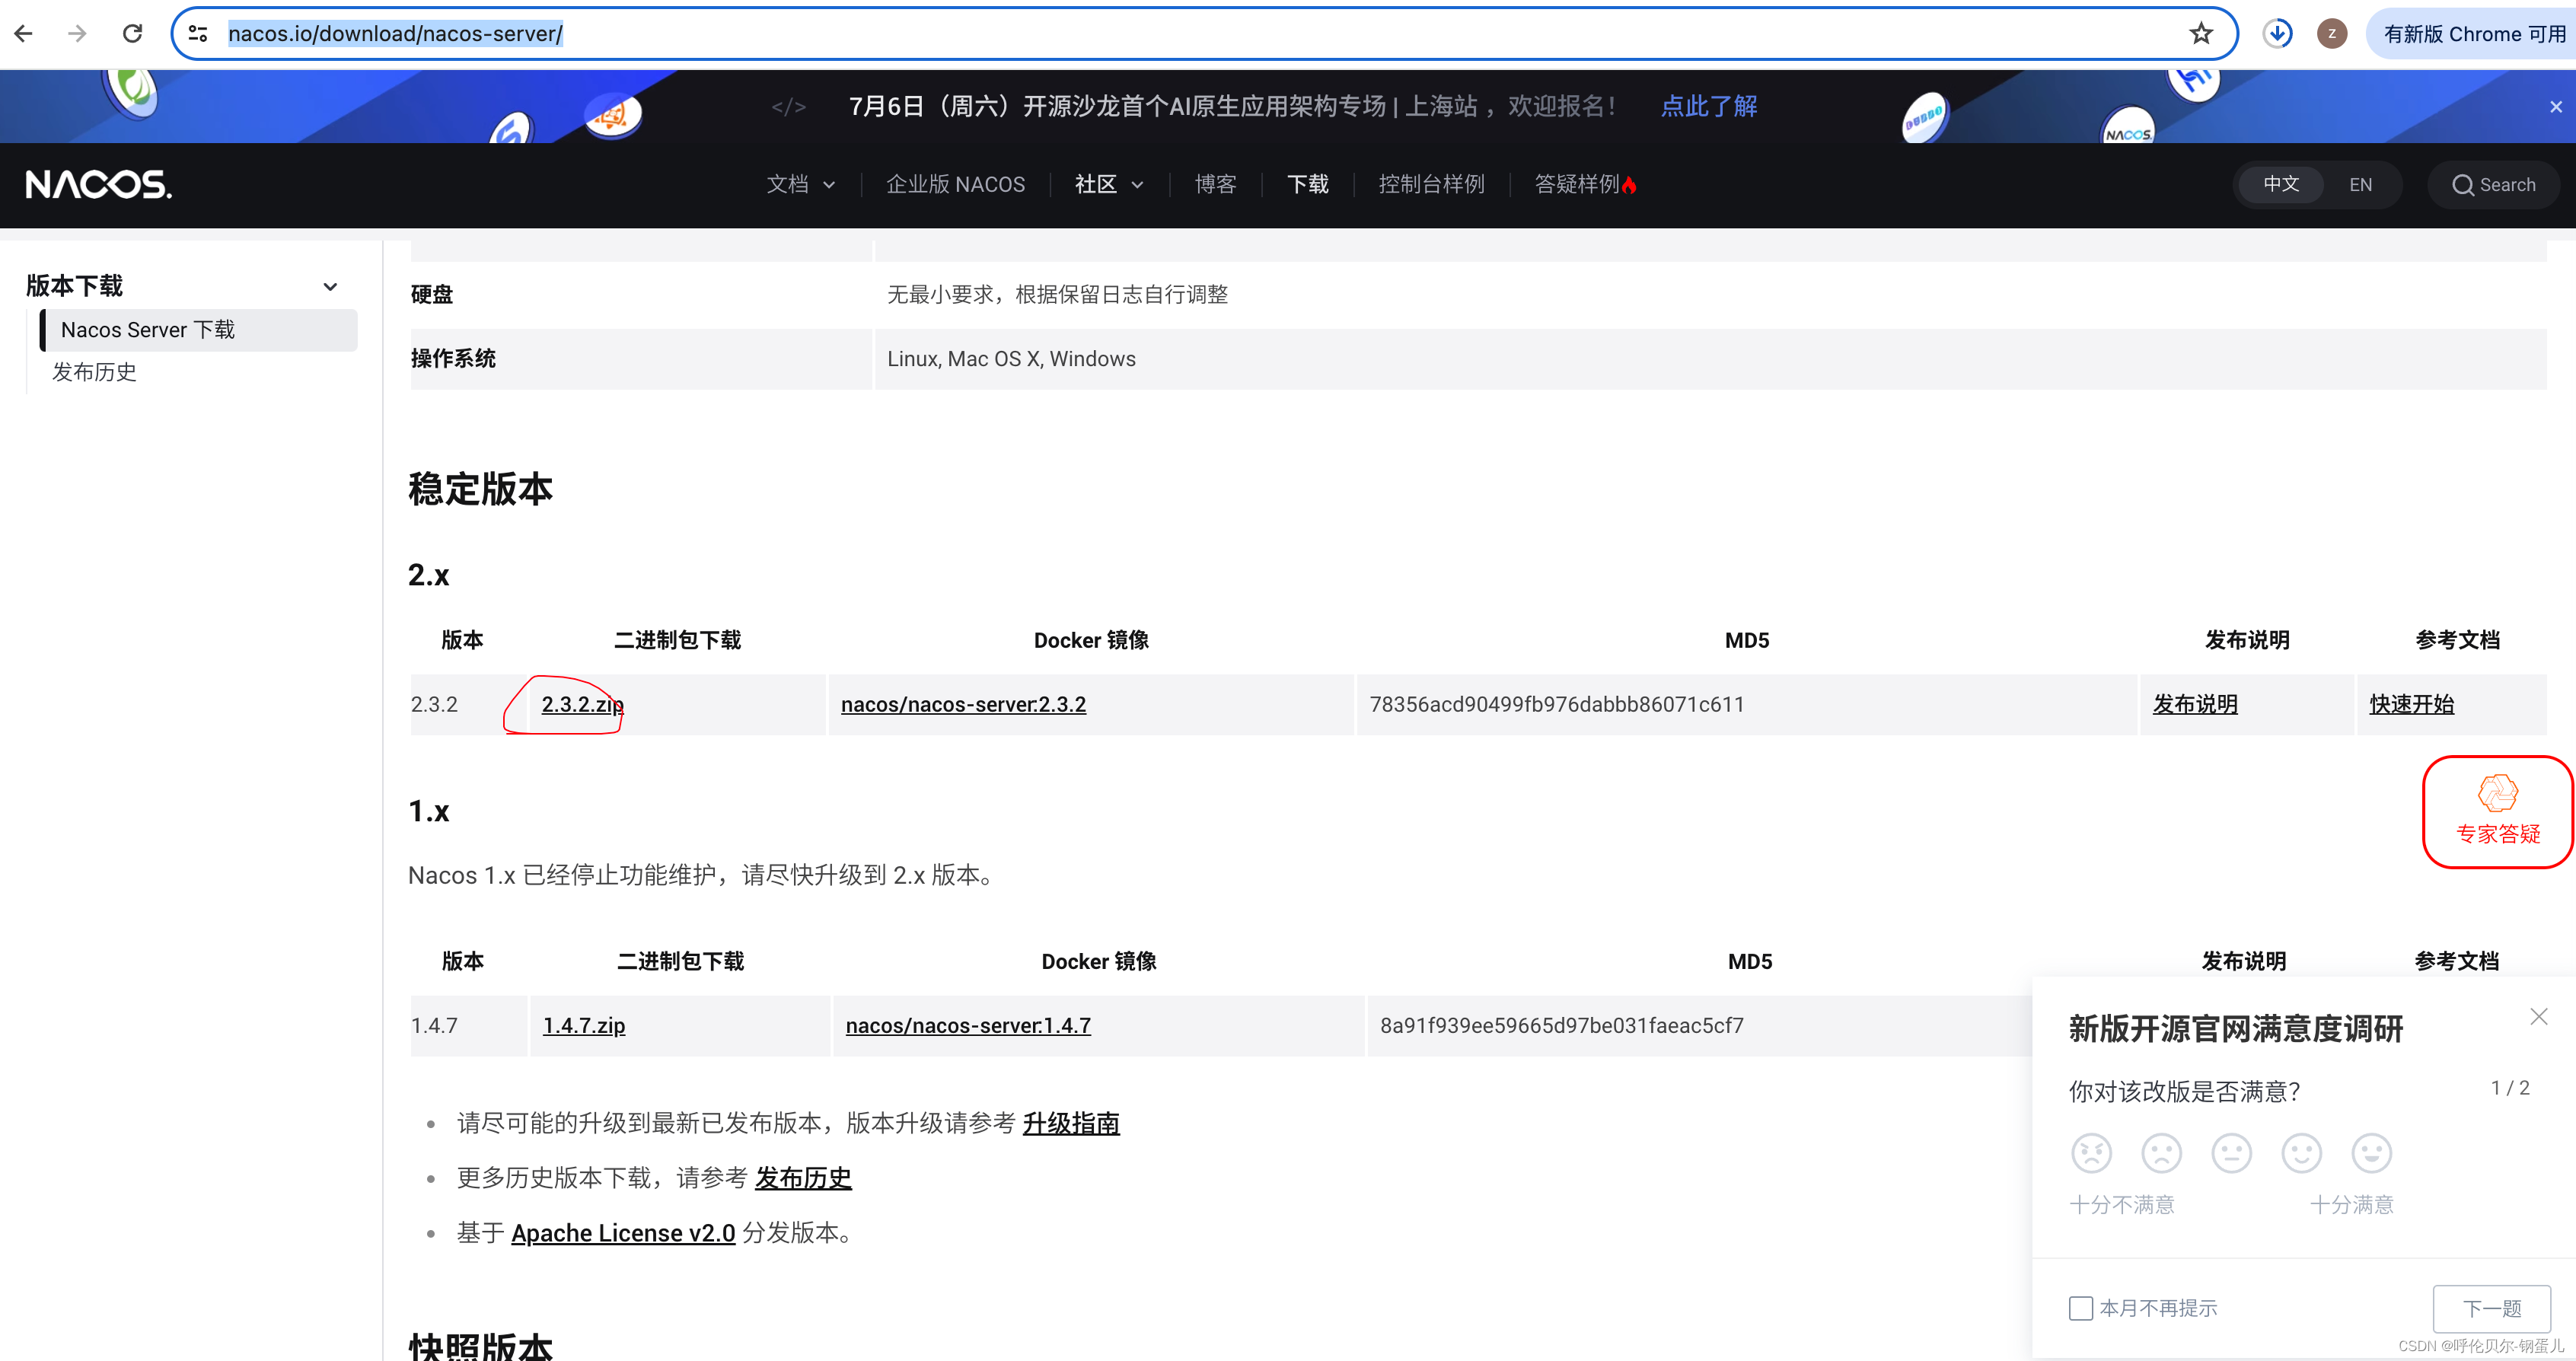Click MD5 value 78356acd90499fb976dabbb86071c611

point(1556,704)
